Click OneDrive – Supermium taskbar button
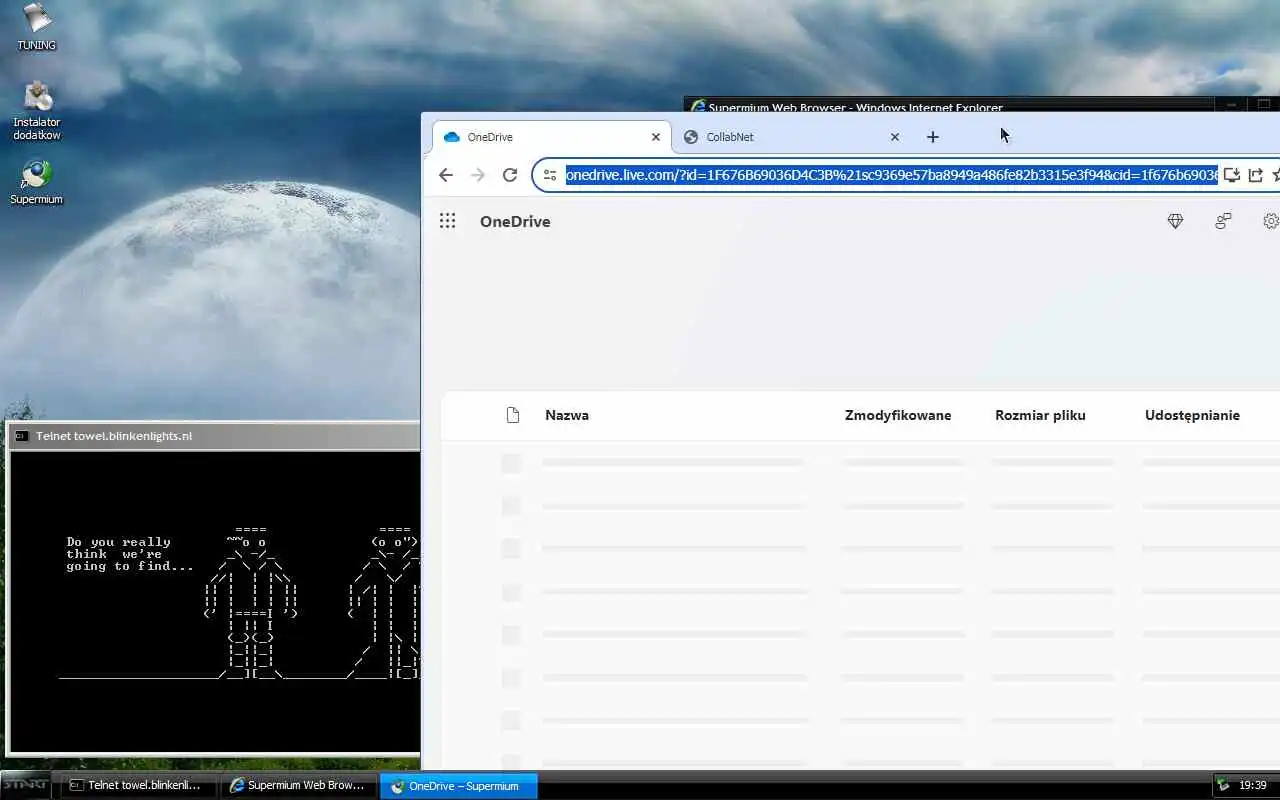This screenshot has height=800, width=1280. 459,786
